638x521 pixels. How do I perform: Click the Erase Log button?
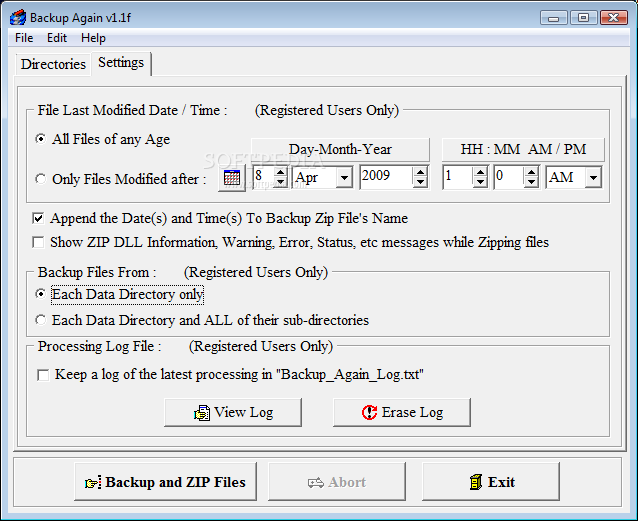click(x=402, y=413)
